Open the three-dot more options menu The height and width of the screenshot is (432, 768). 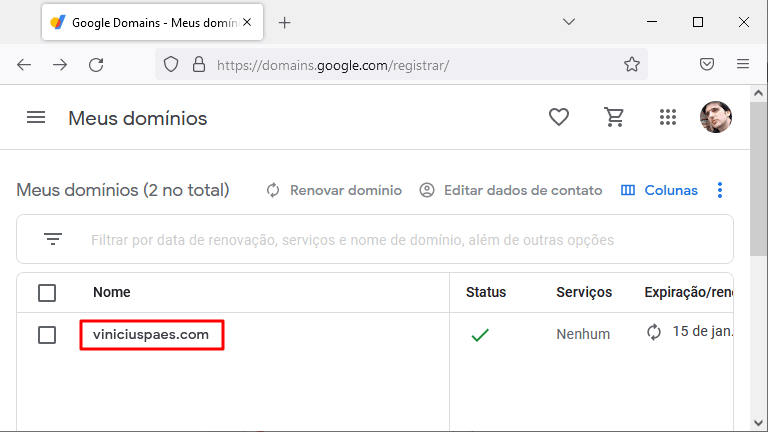point(720,190)
